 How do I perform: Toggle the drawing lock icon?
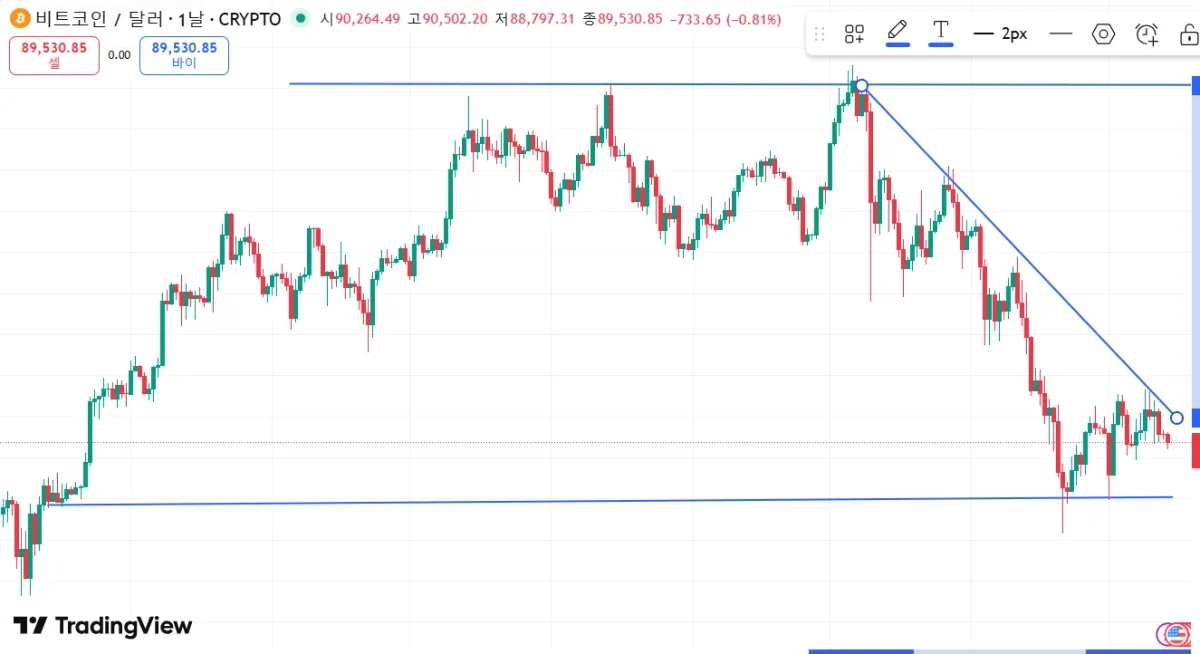[1187, 34]
